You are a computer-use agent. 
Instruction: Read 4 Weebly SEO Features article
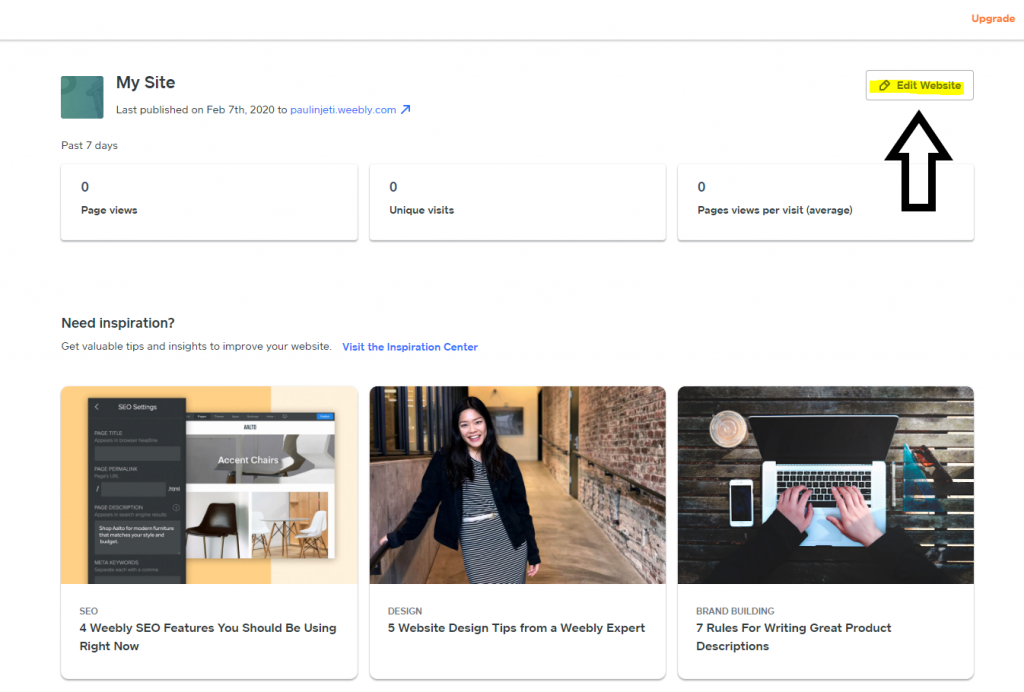point(208,637)
